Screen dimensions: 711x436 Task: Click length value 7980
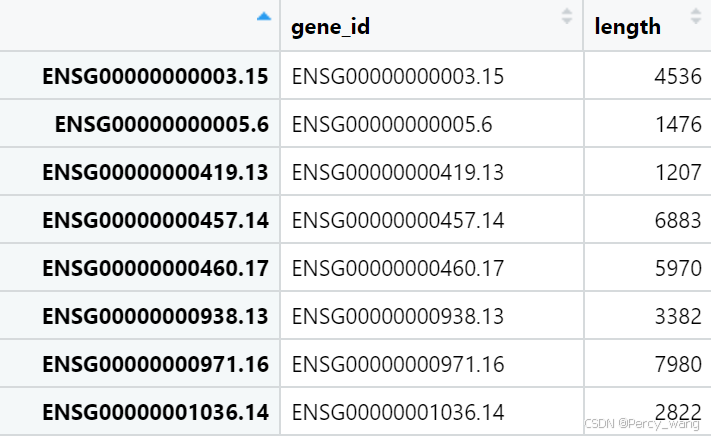[x=678, y=364]
